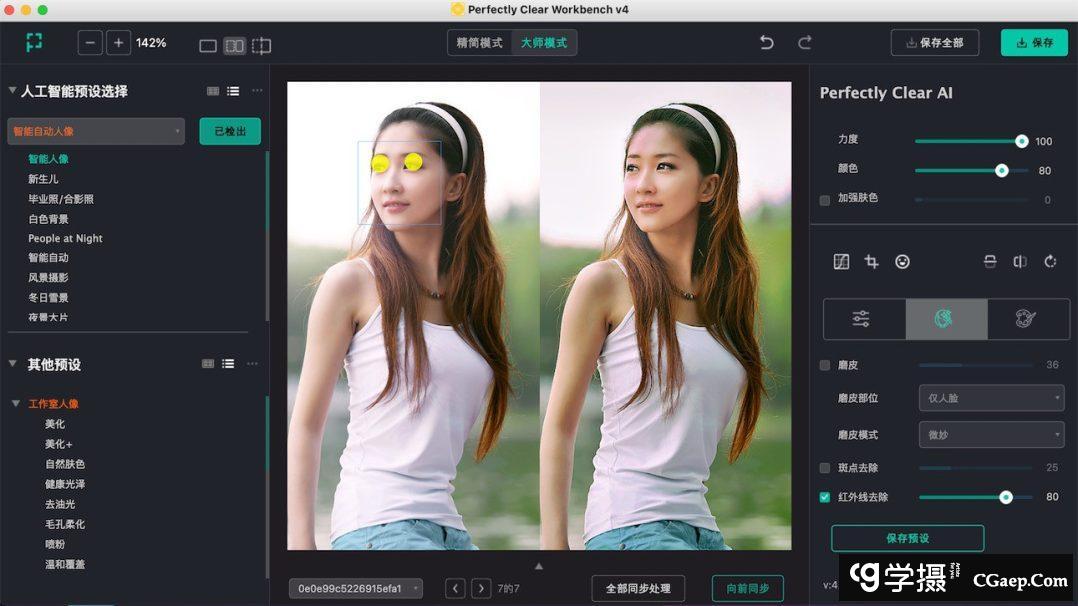Open the 智能自动人像 preset dropdown
1078x606 pixels.
click(96, 131)
